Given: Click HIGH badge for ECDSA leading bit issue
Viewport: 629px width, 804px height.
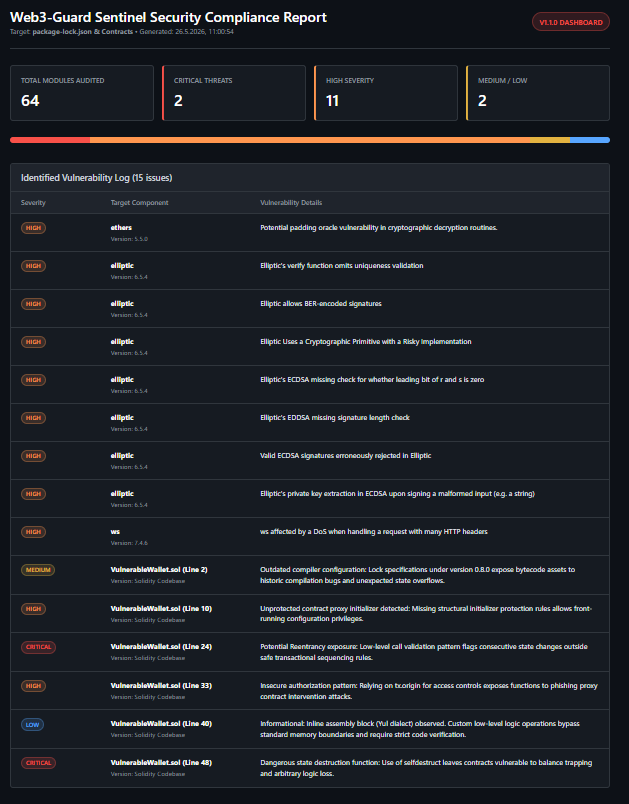Looking at the screenshot, I should (x=33, y=379).
